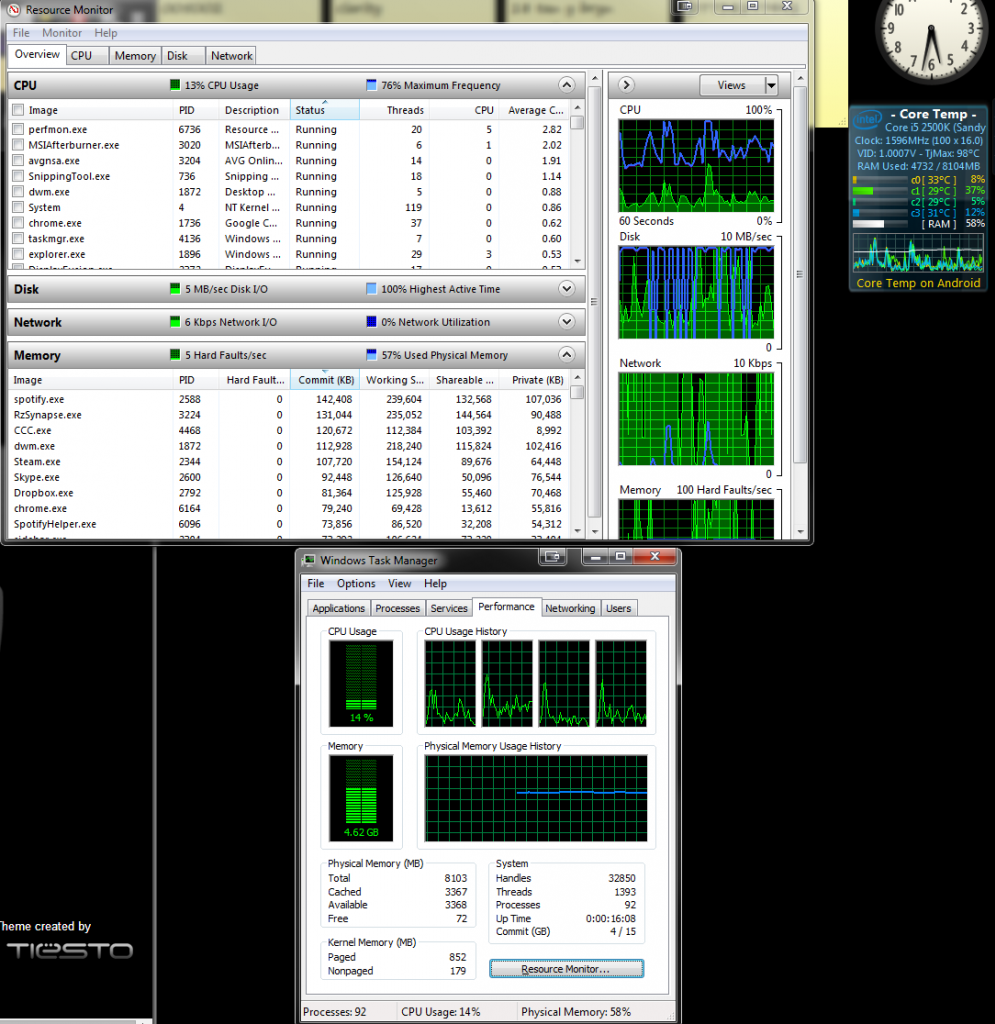Open the Views dropdown arrow

point(771,85)
